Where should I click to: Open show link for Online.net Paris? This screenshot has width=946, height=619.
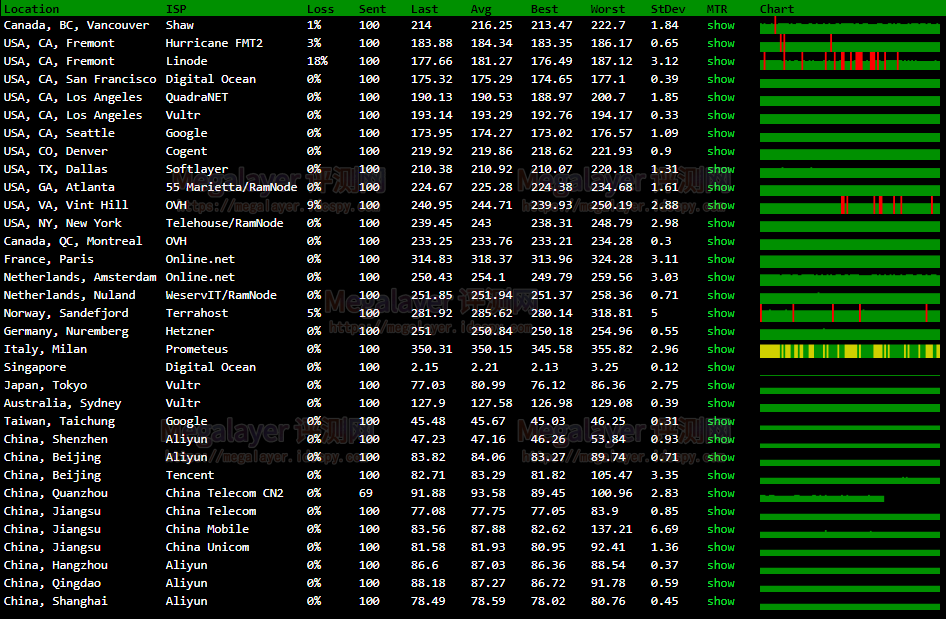point(721,259)
